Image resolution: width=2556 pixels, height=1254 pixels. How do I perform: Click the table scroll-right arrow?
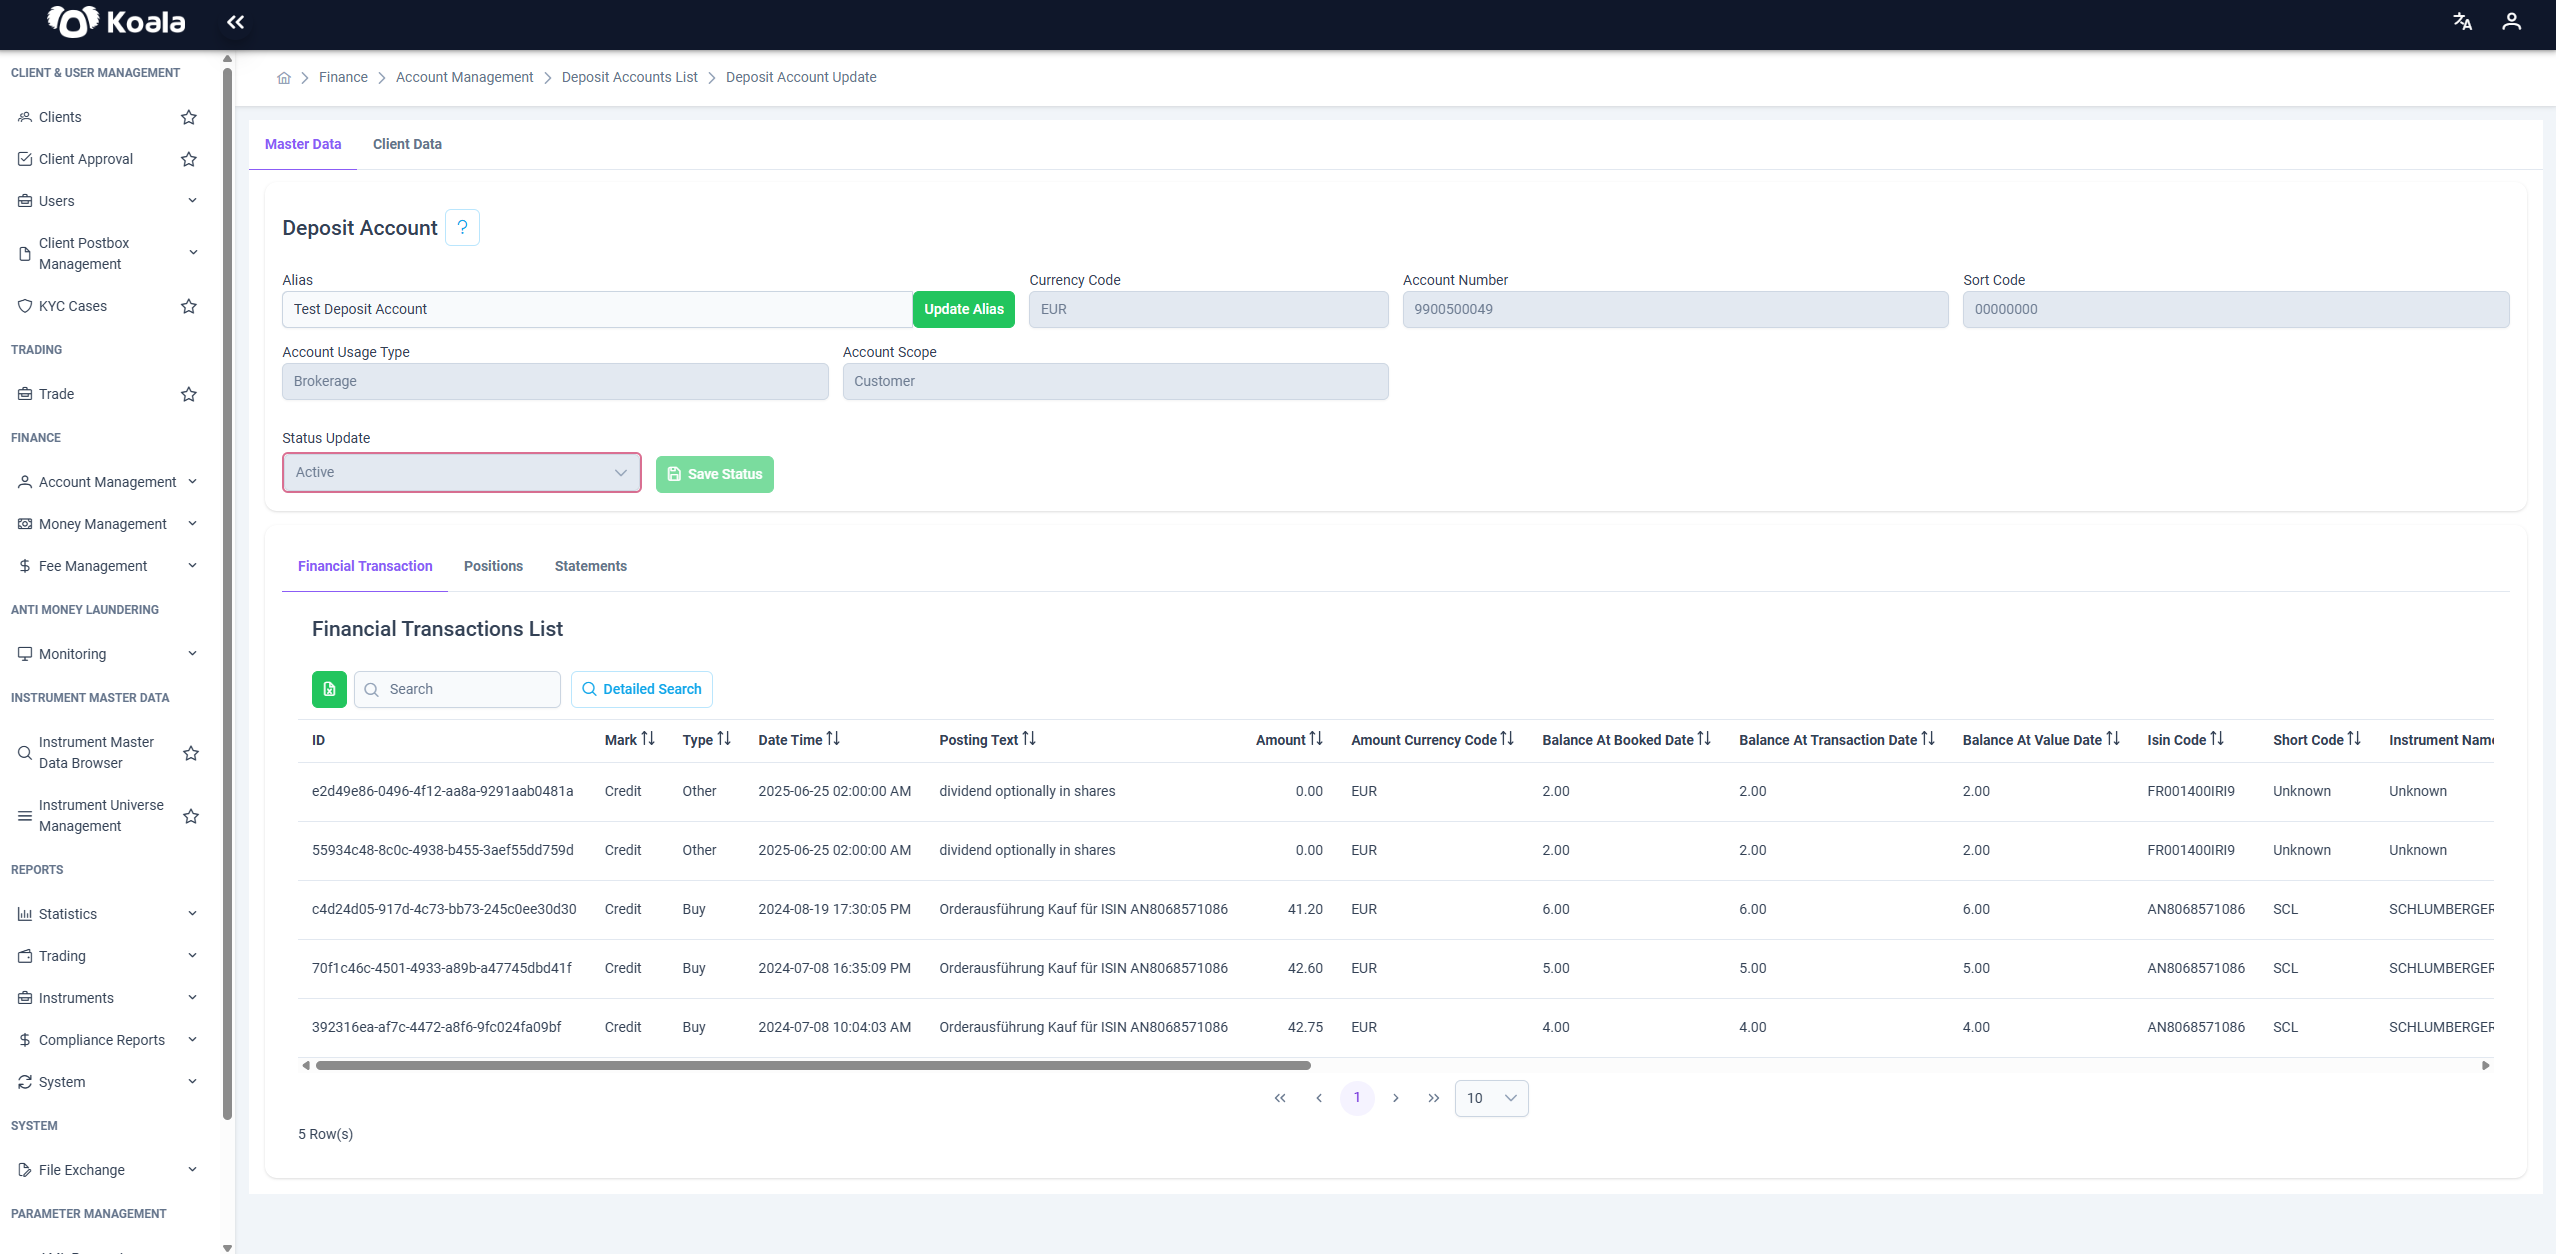coord(2486,1066)
